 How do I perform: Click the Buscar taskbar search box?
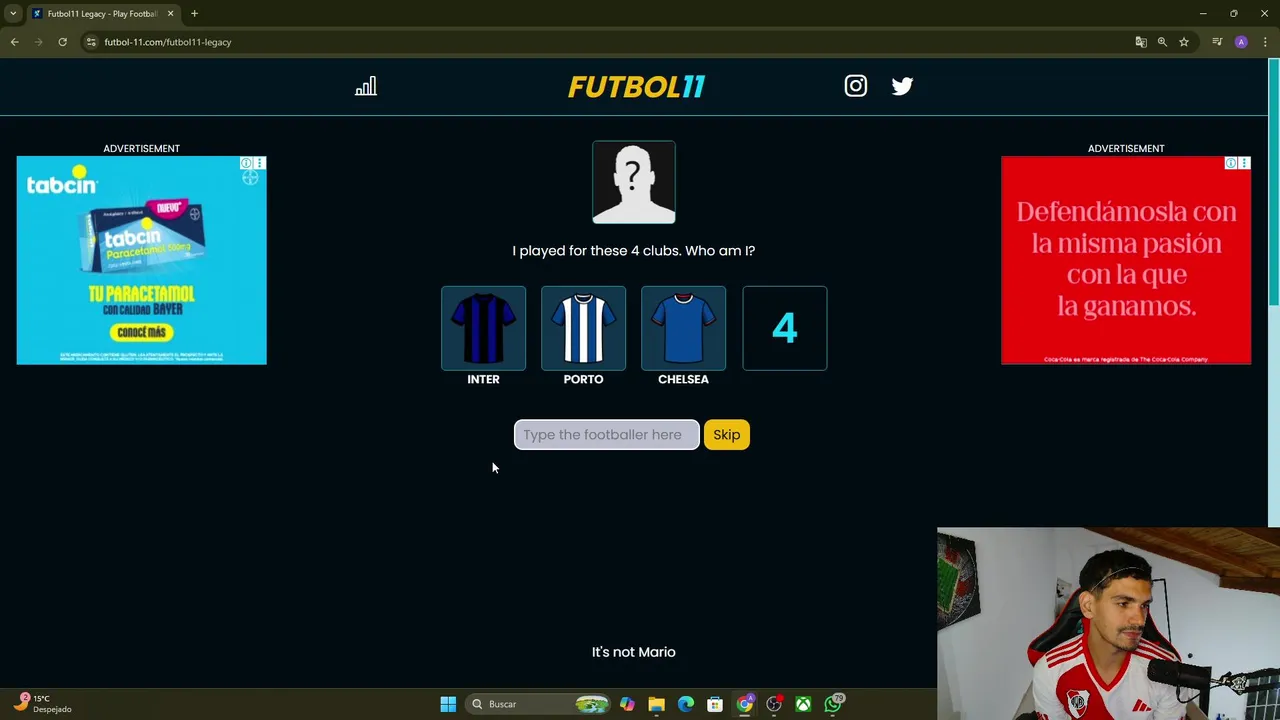coord(540,704)
